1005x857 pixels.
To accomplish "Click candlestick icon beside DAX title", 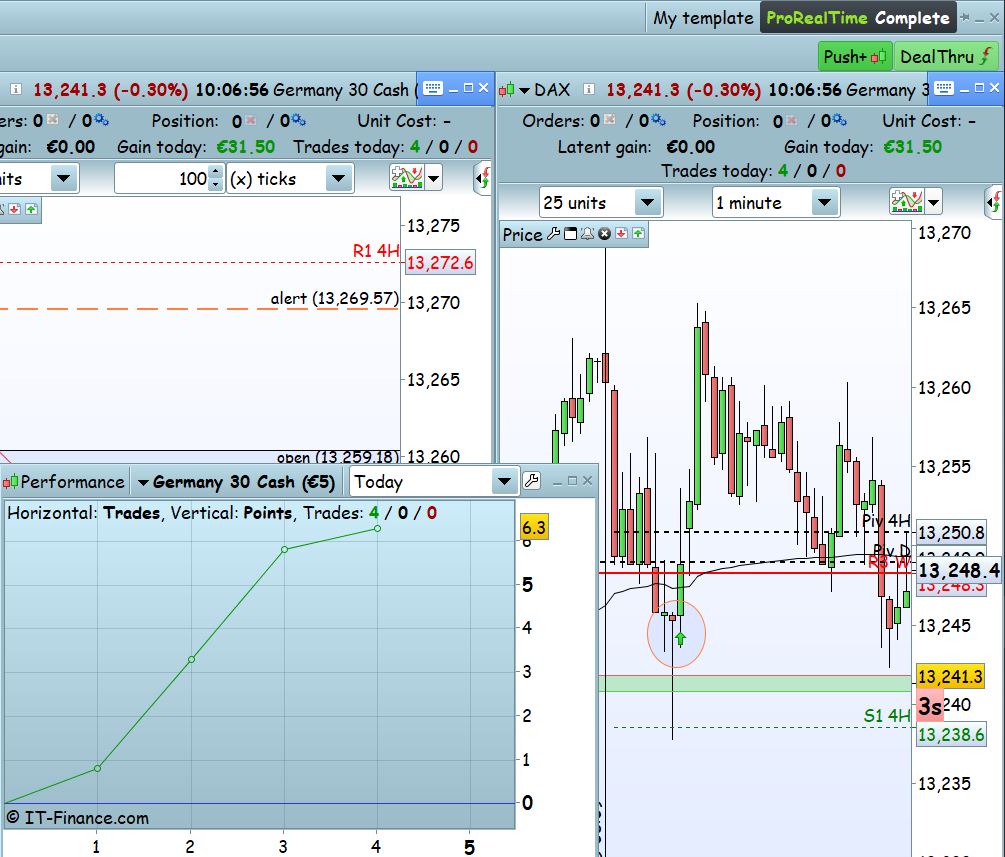I will tap(506, 90).
